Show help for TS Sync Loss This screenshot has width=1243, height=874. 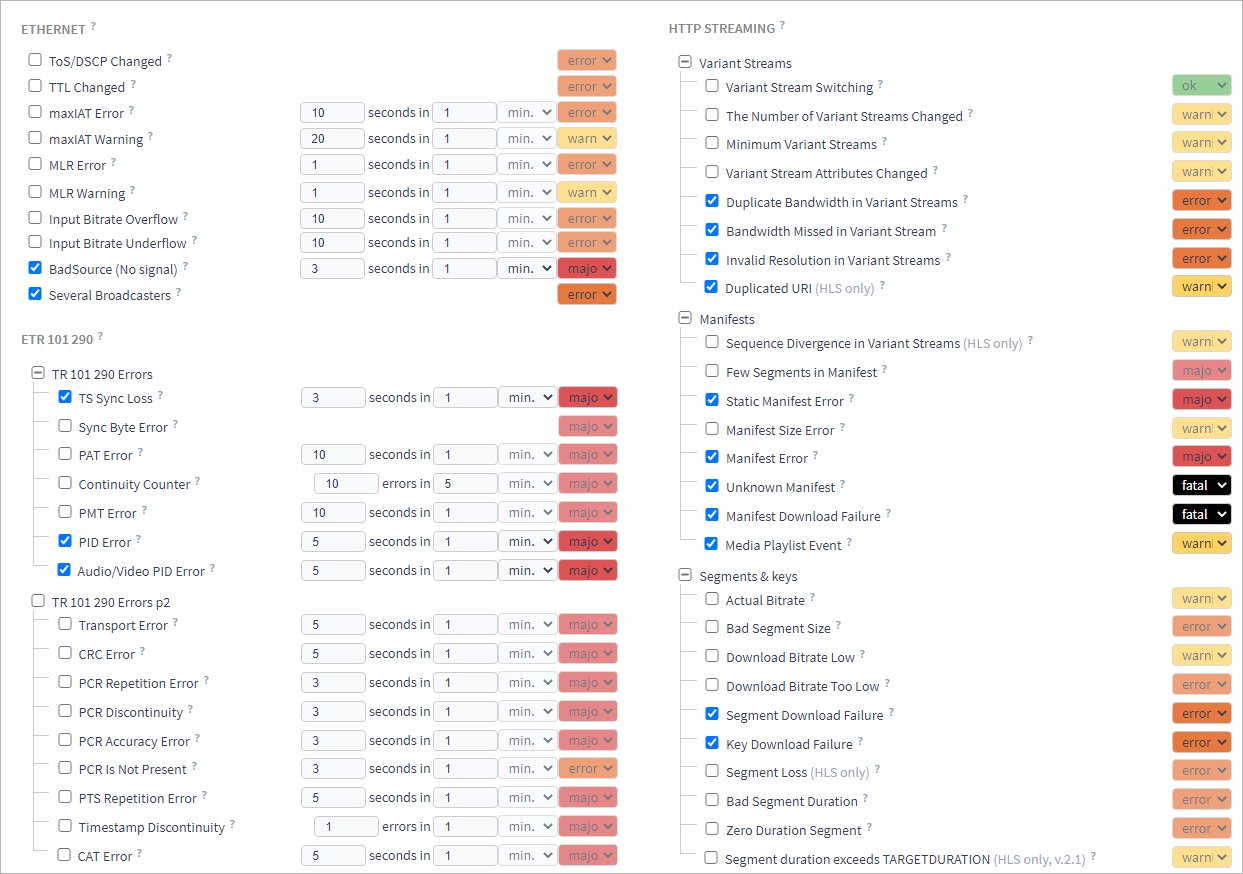click(x=160, y=396)
